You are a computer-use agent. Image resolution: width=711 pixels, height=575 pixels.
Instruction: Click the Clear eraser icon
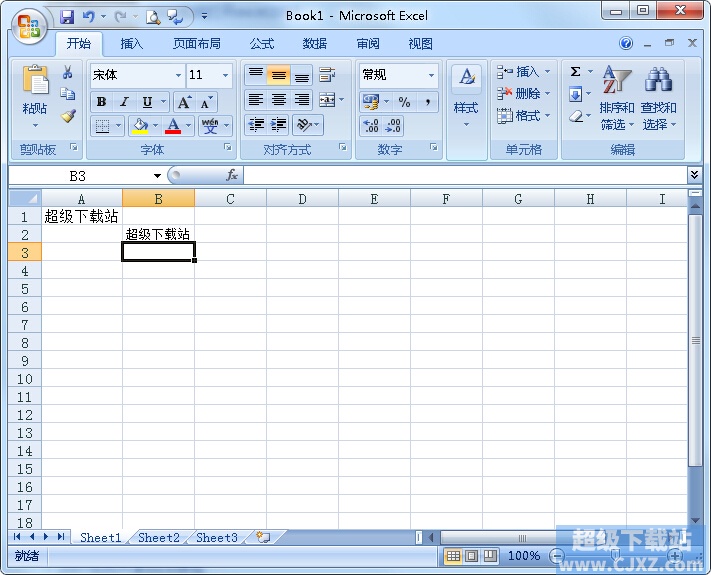(575, 116)
